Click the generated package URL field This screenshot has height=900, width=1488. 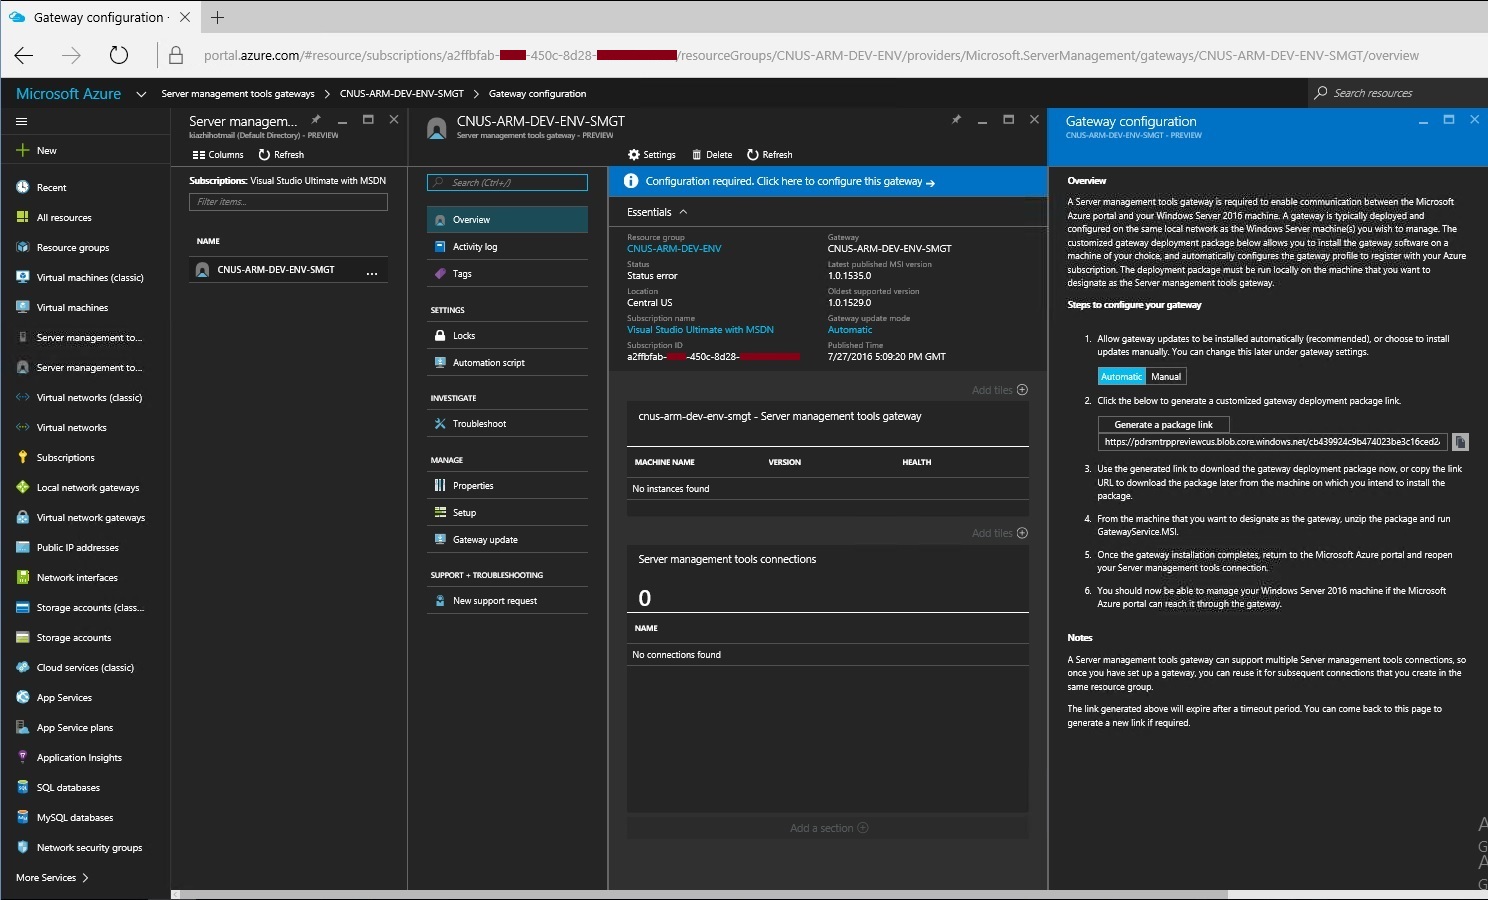click(x=1272, y=442)
